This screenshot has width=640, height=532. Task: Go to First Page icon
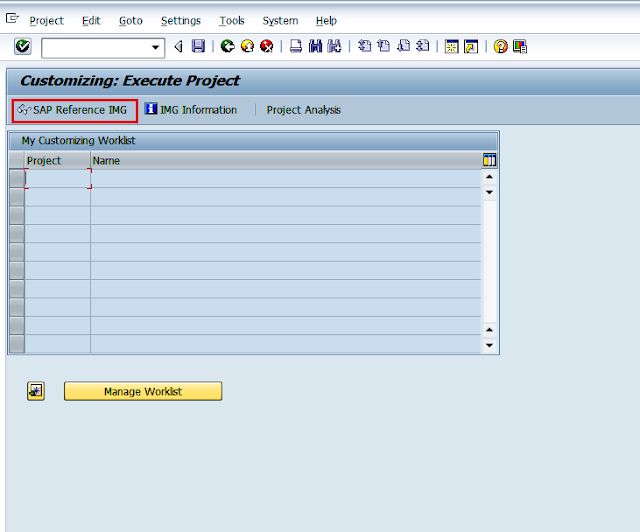coord(364,46)
